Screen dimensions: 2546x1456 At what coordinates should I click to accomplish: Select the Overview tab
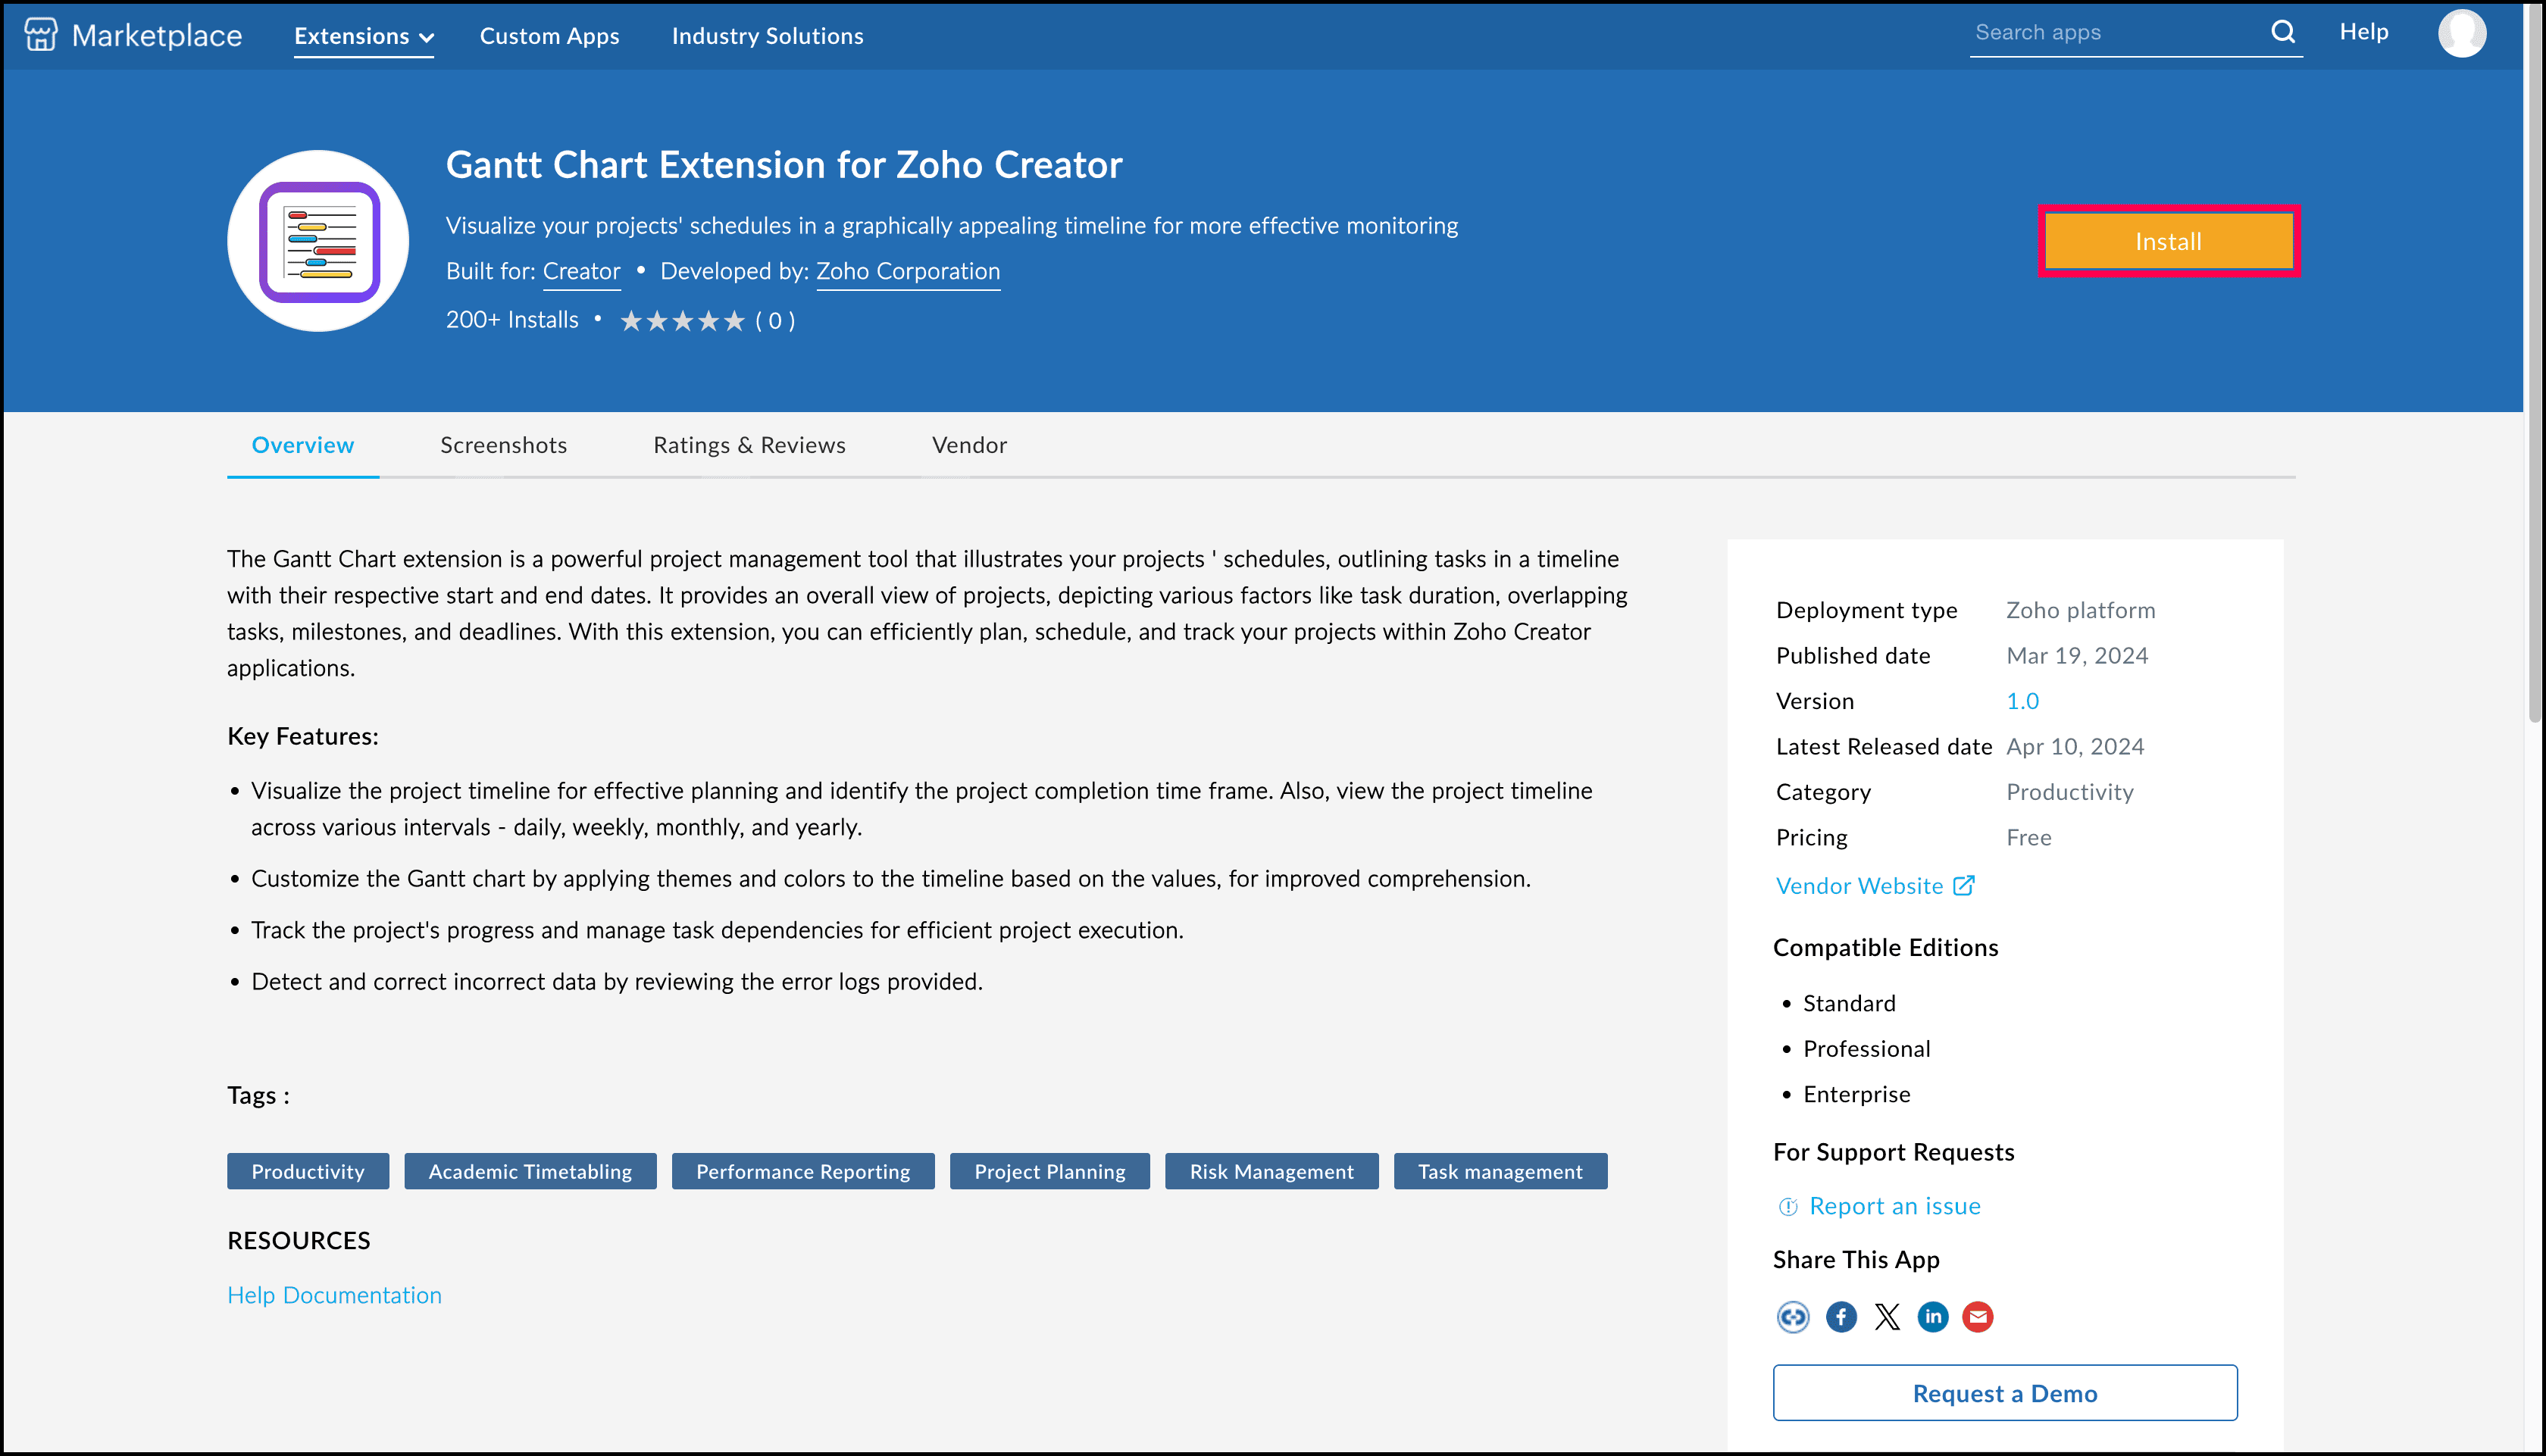click(x=303, y=445)
